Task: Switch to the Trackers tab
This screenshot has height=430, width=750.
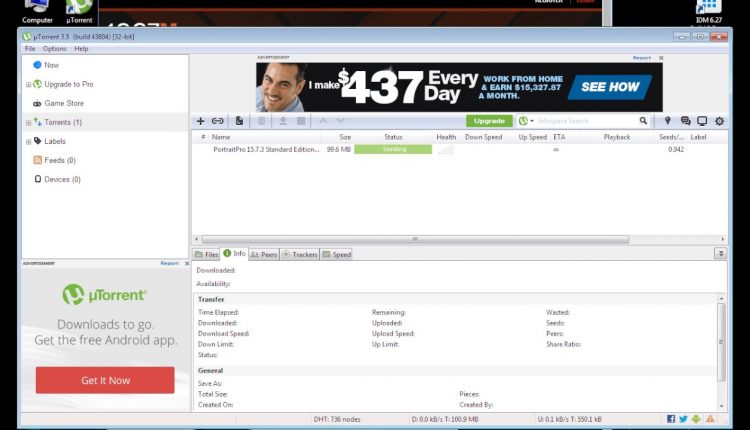Action: click(x=299, y=254)
